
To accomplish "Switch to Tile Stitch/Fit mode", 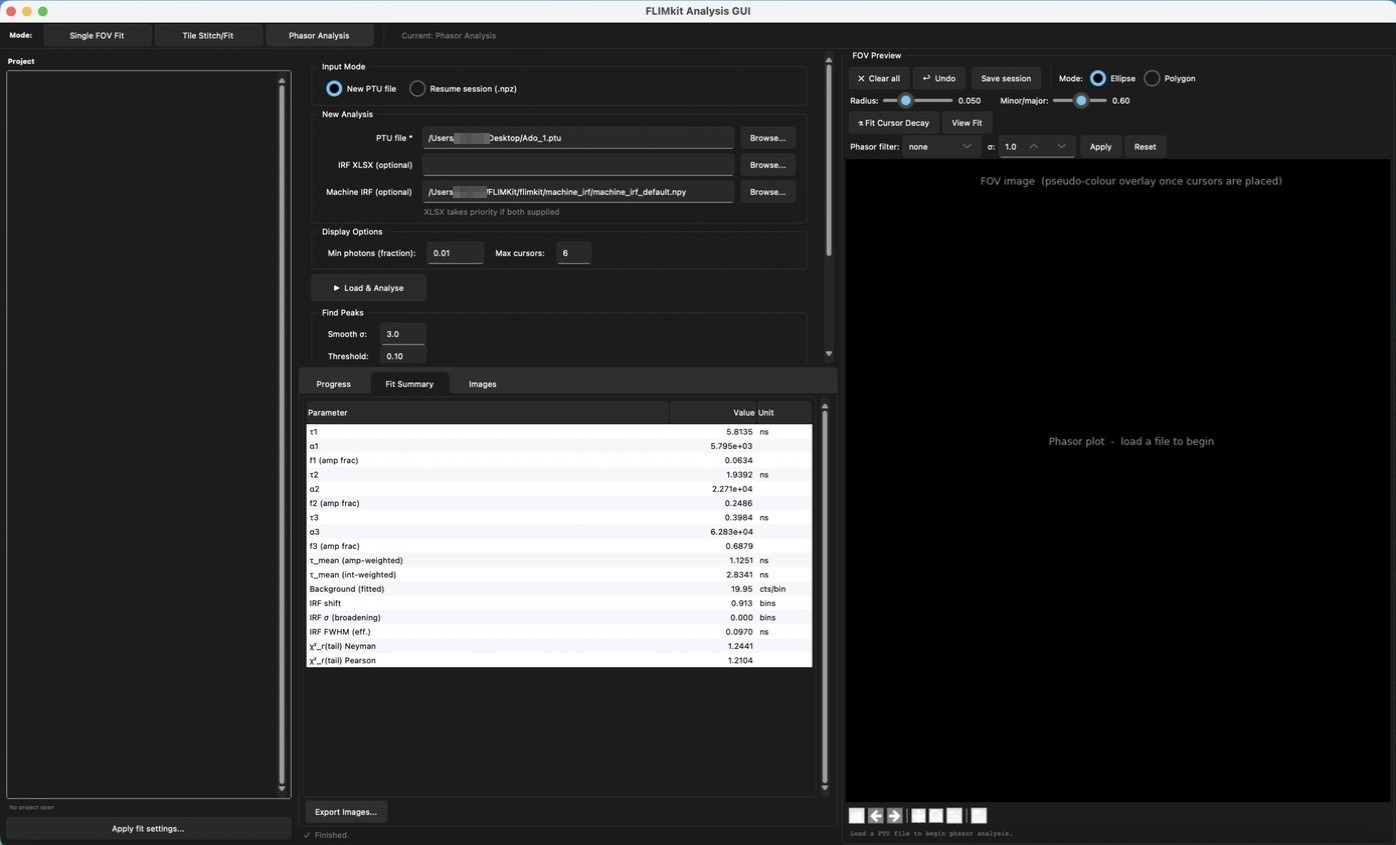I will pos(208,36).
